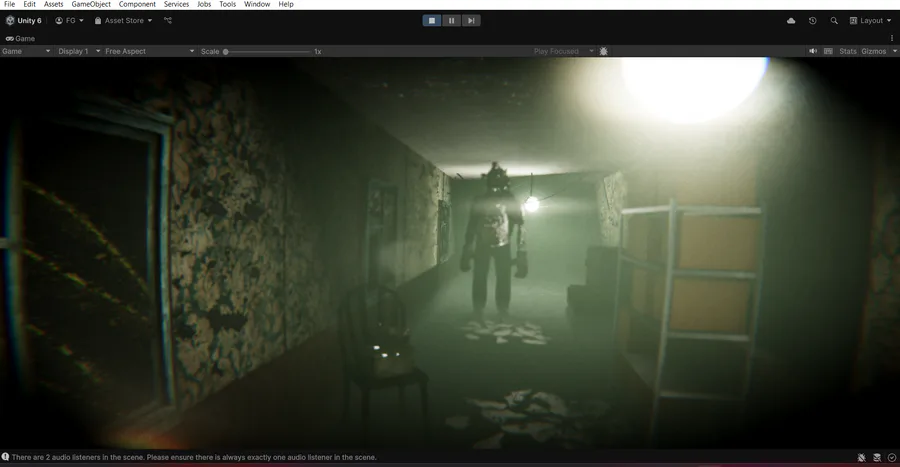This screenshot has width=900, height=467.
Task: Open the Free Aspect resolution dropdown
Action: click(x=149, y=51)
